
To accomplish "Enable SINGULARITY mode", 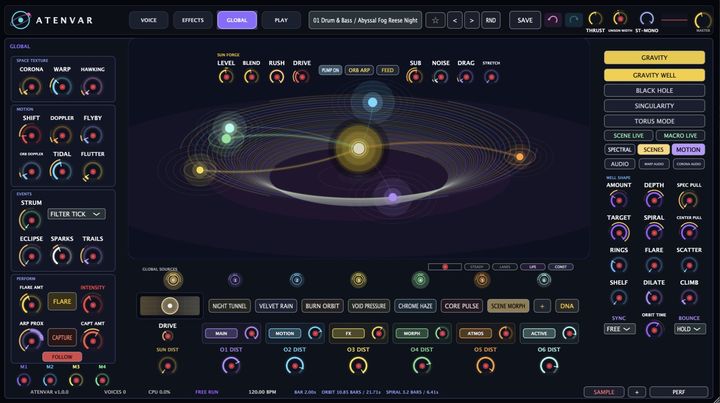I will [x=654, y=106].
